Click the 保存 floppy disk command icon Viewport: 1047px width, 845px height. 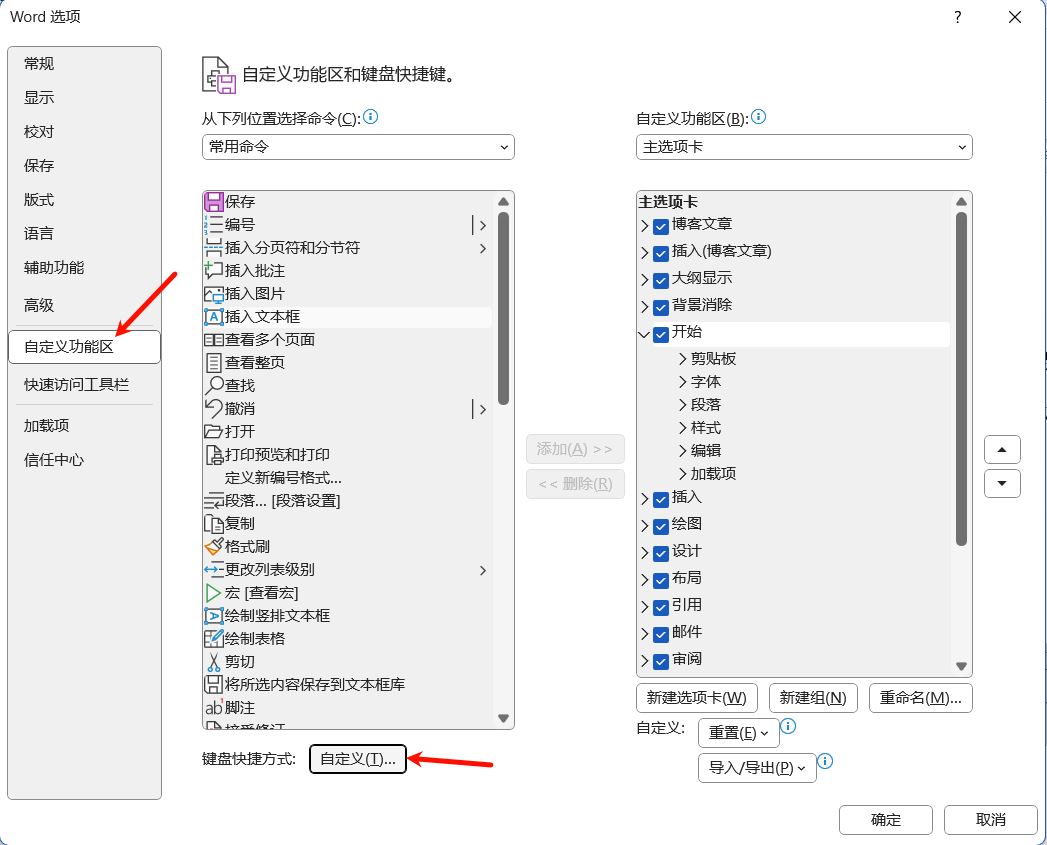coord(213,202)
